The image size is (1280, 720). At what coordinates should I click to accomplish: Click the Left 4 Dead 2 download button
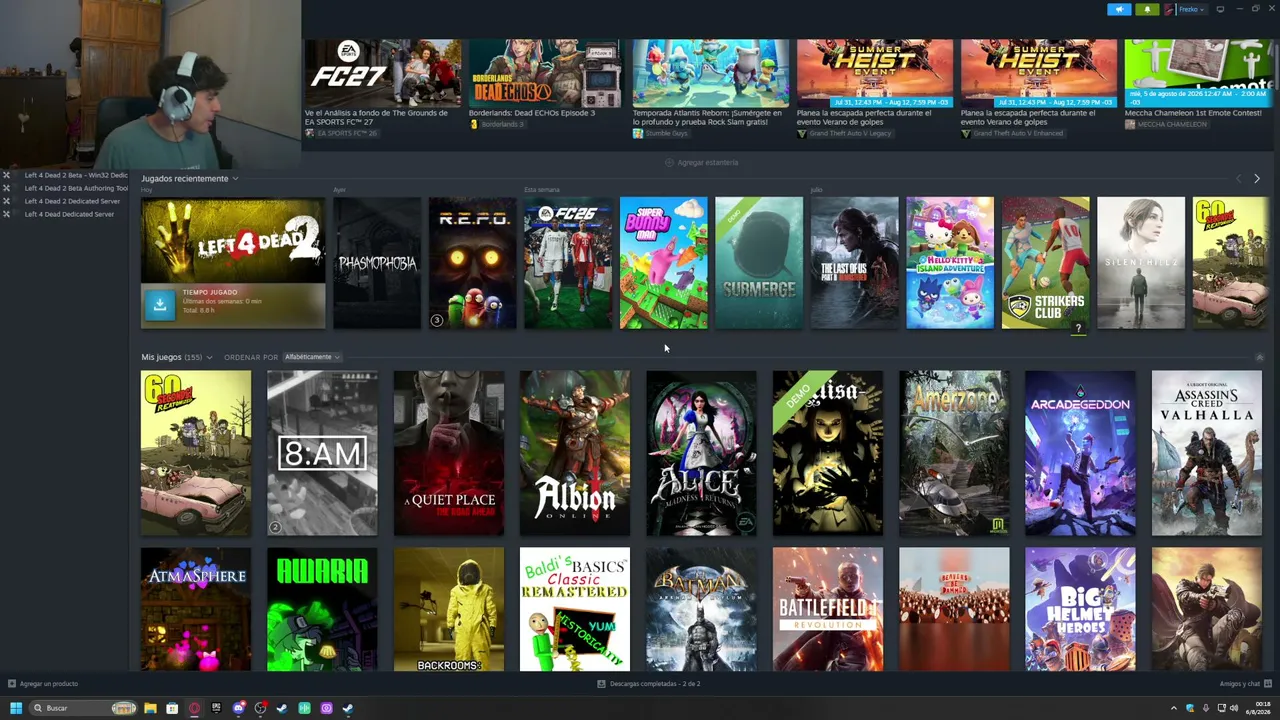(x=160, y=305)
